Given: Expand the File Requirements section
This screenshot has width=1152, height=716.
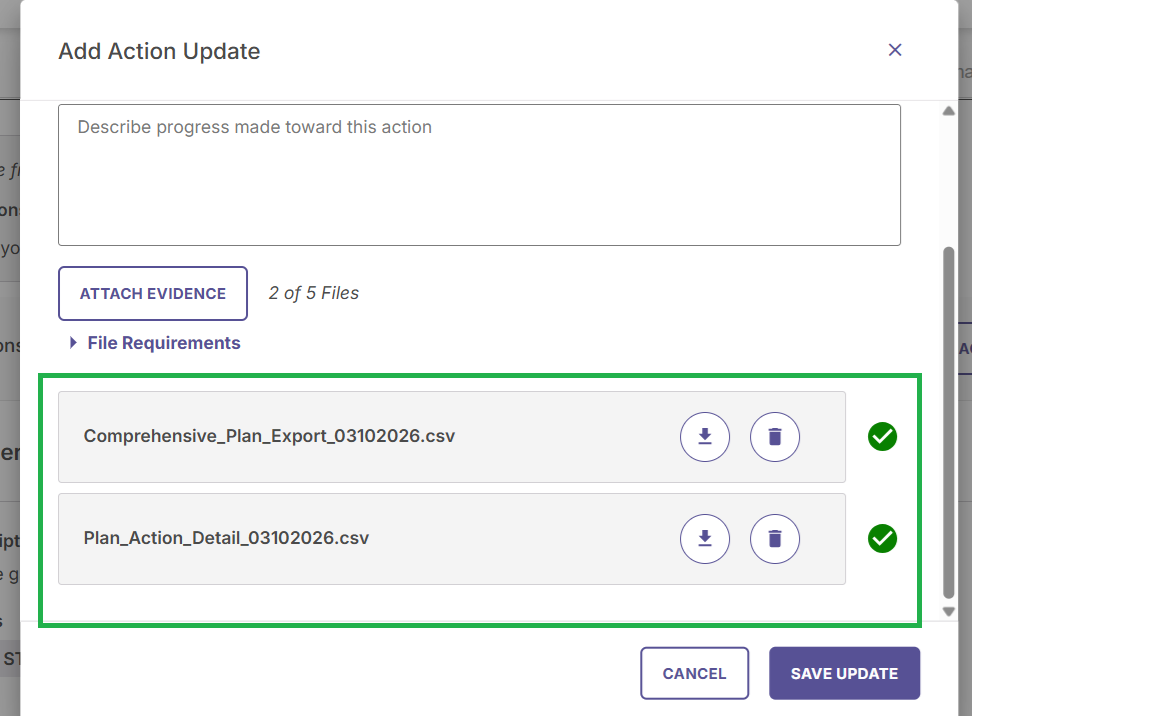Looking at the screenshot, I should [155, 343].
